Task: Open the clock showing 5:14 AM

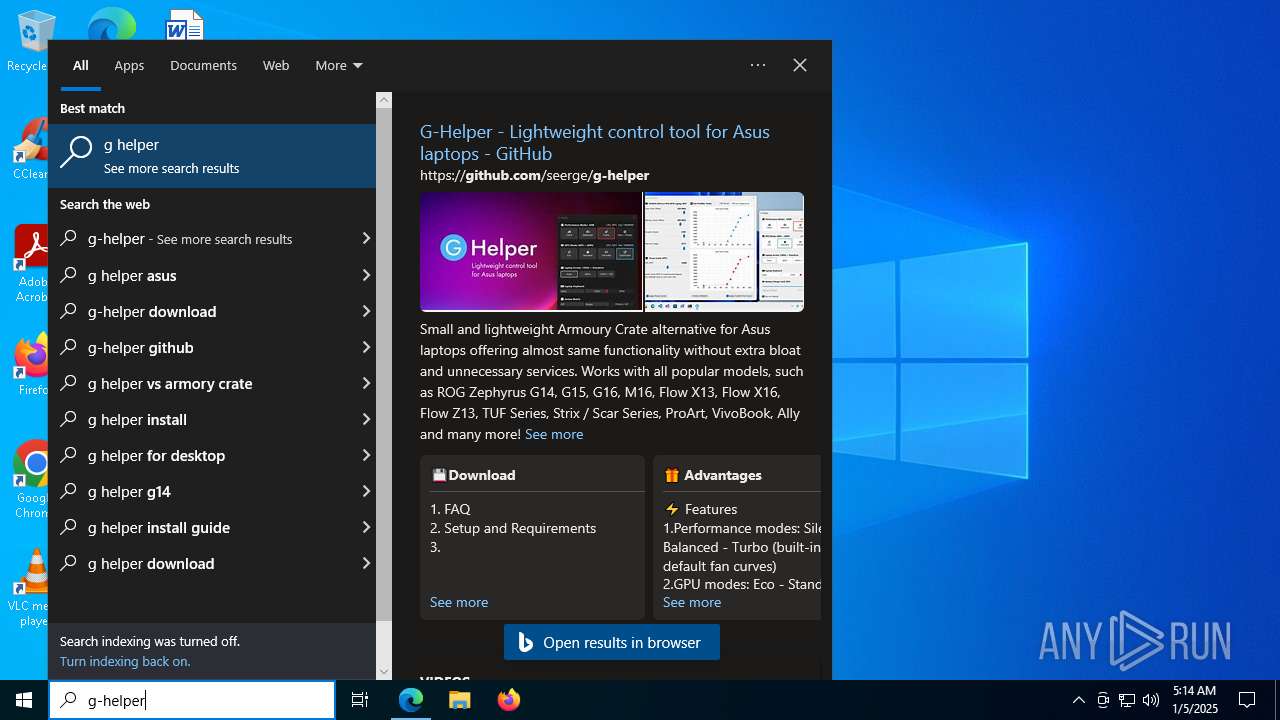Action: 1194,700
